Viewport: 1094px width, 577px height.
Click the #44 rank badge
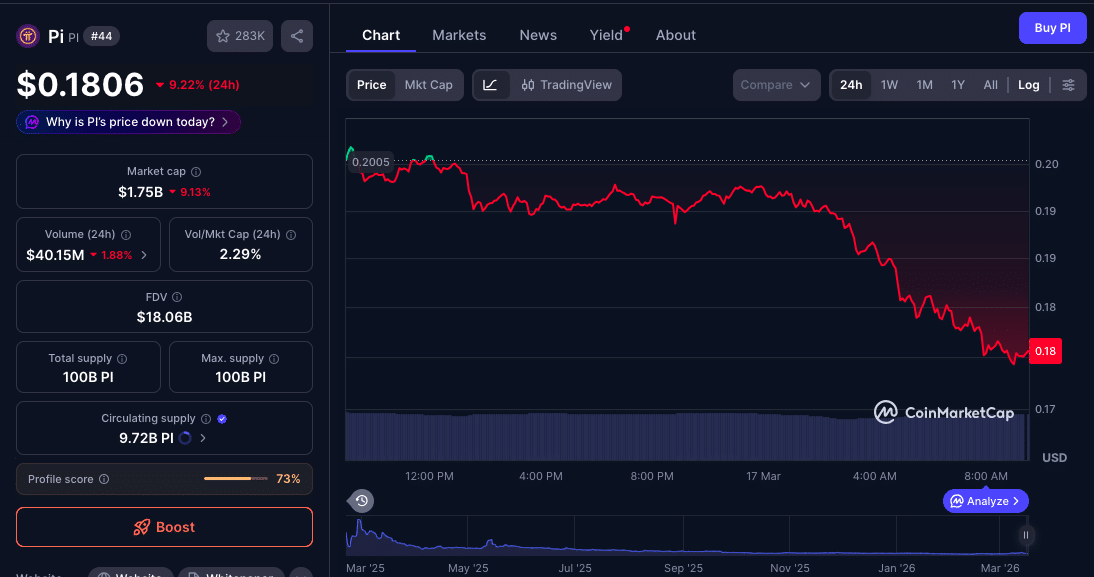[101, 36]
